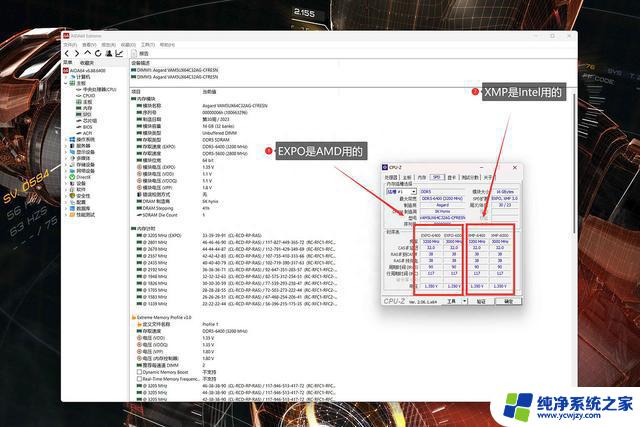The height and width of the screenshot is (427, 640).
Task: Select ACPI in the tree
Action: (x=84, y=133)
